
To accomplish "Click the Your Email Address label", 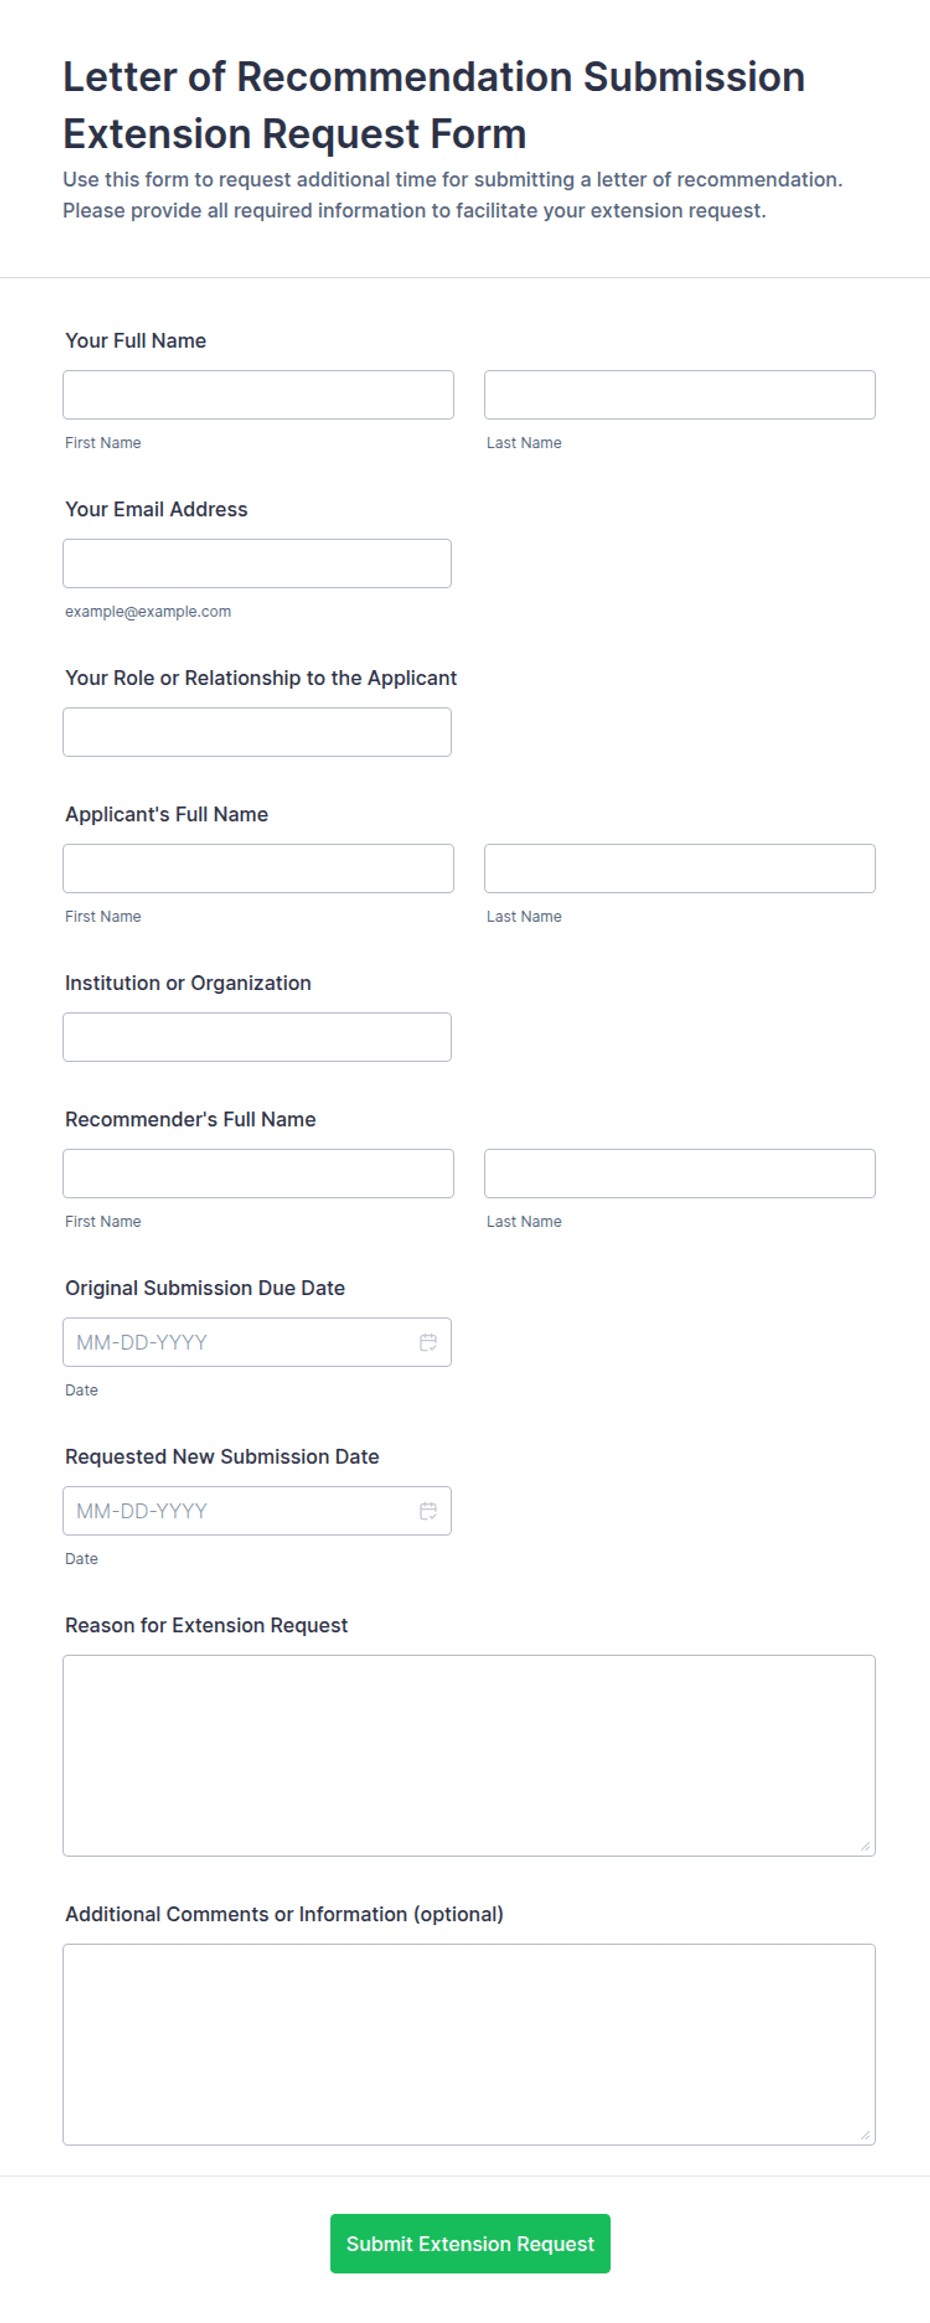I will click(156, 509).
